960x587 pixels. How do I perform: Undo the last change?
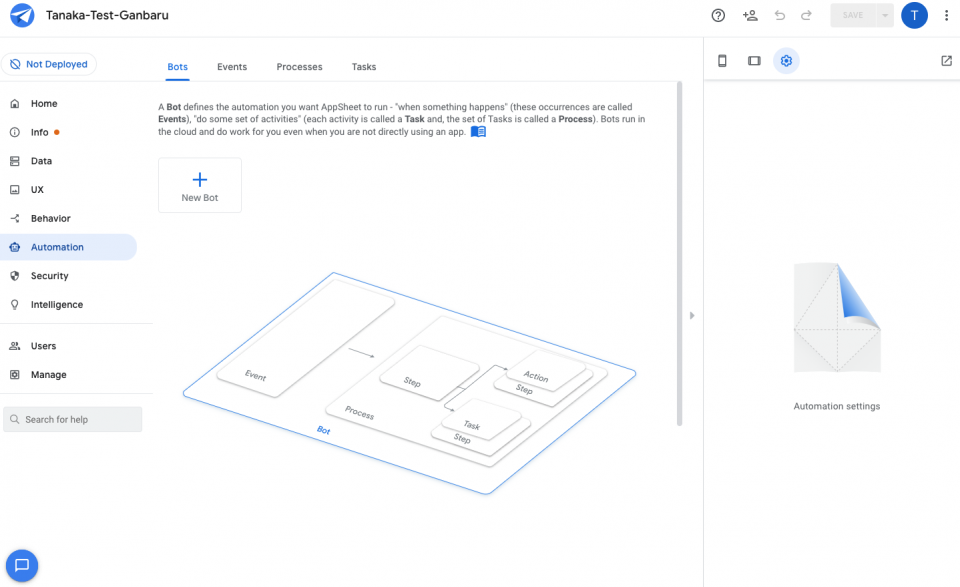[779, 15]
